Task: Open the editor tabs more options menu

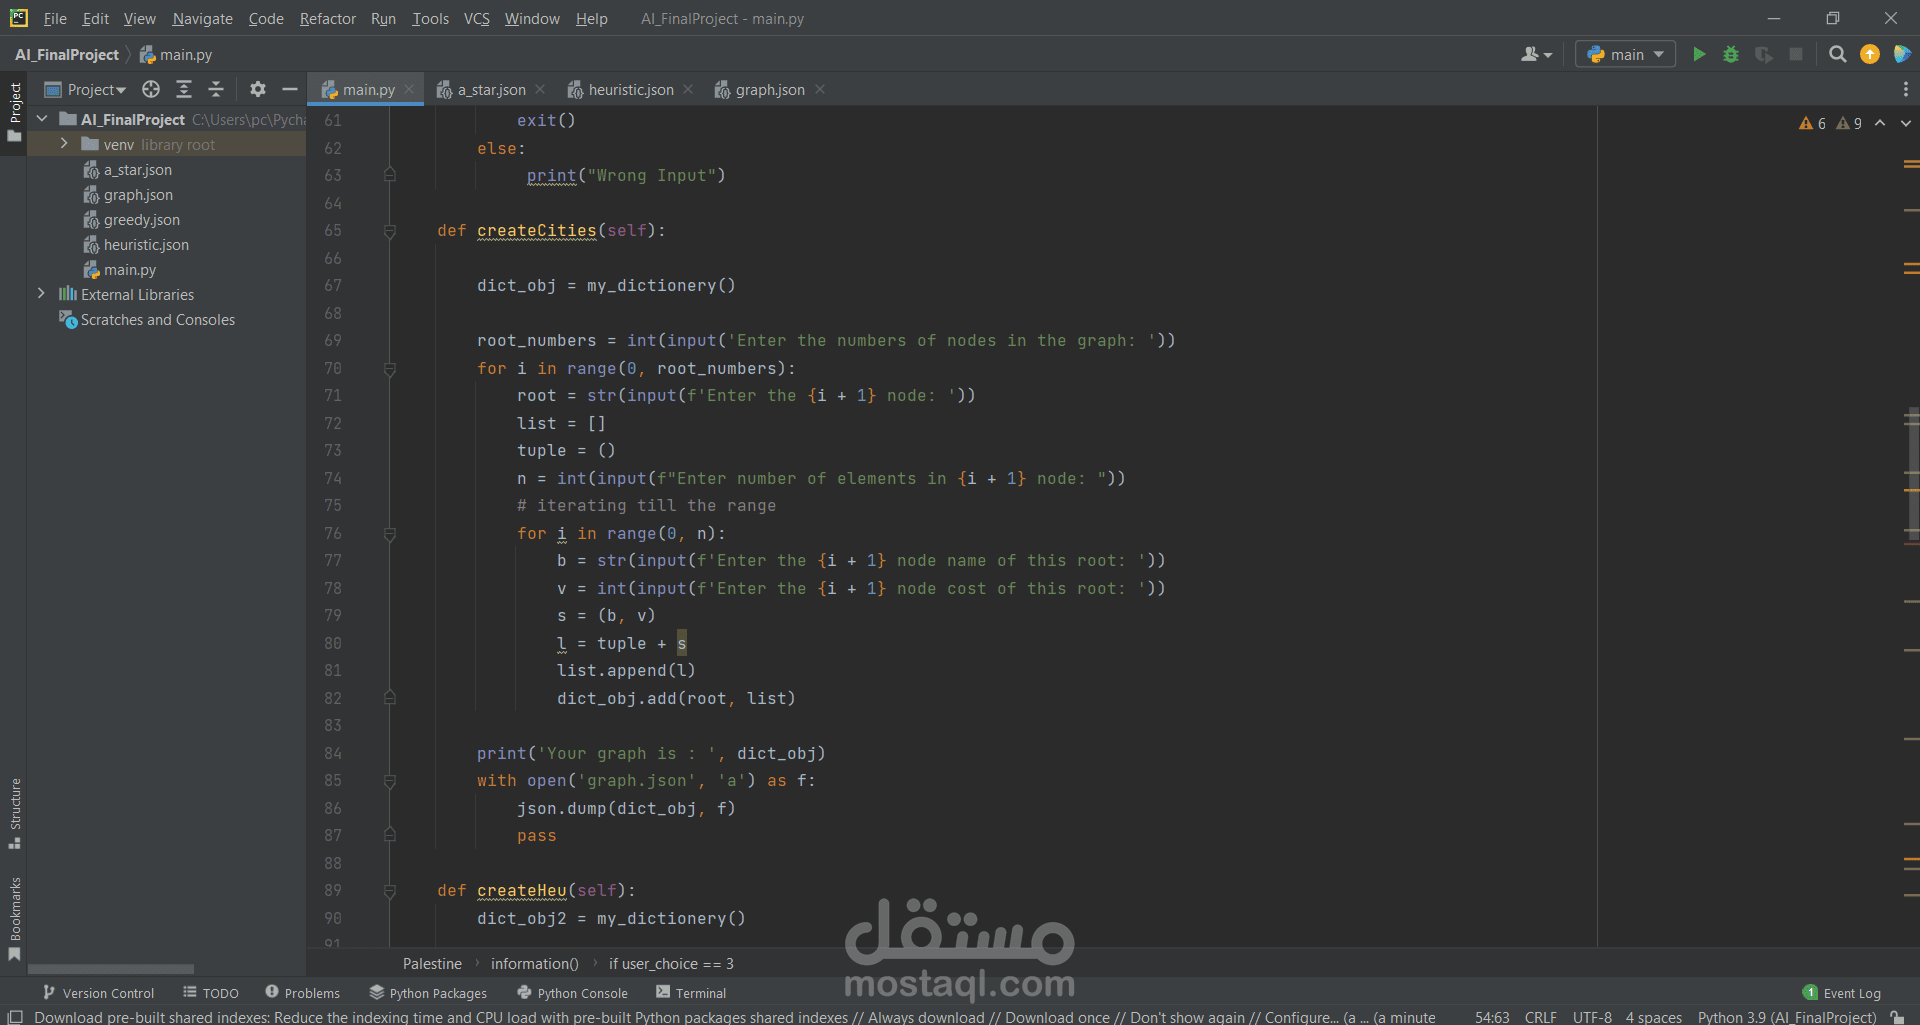Action: [1905, 89]
